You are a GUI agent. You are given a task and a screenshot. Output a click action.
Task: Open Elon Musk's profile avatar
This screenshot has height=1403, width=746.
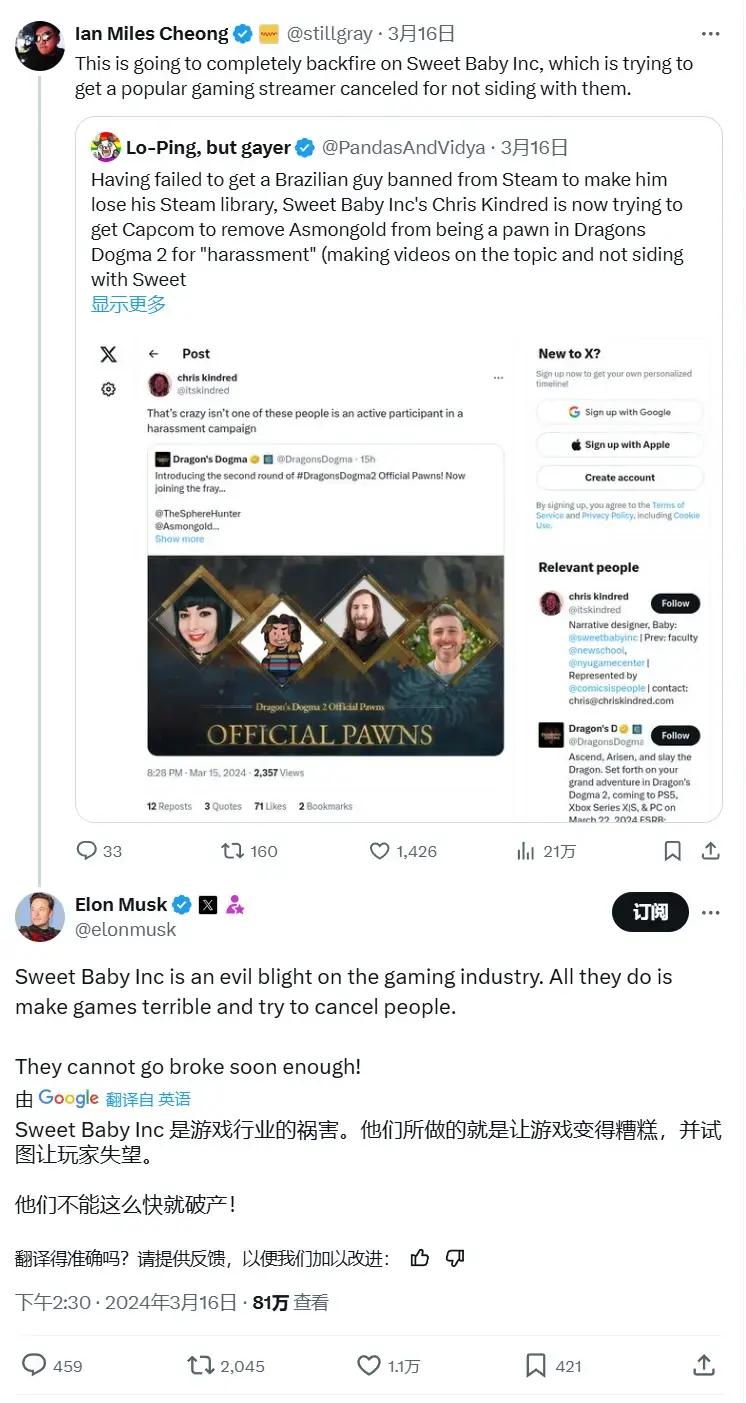[x=39, y=916]
